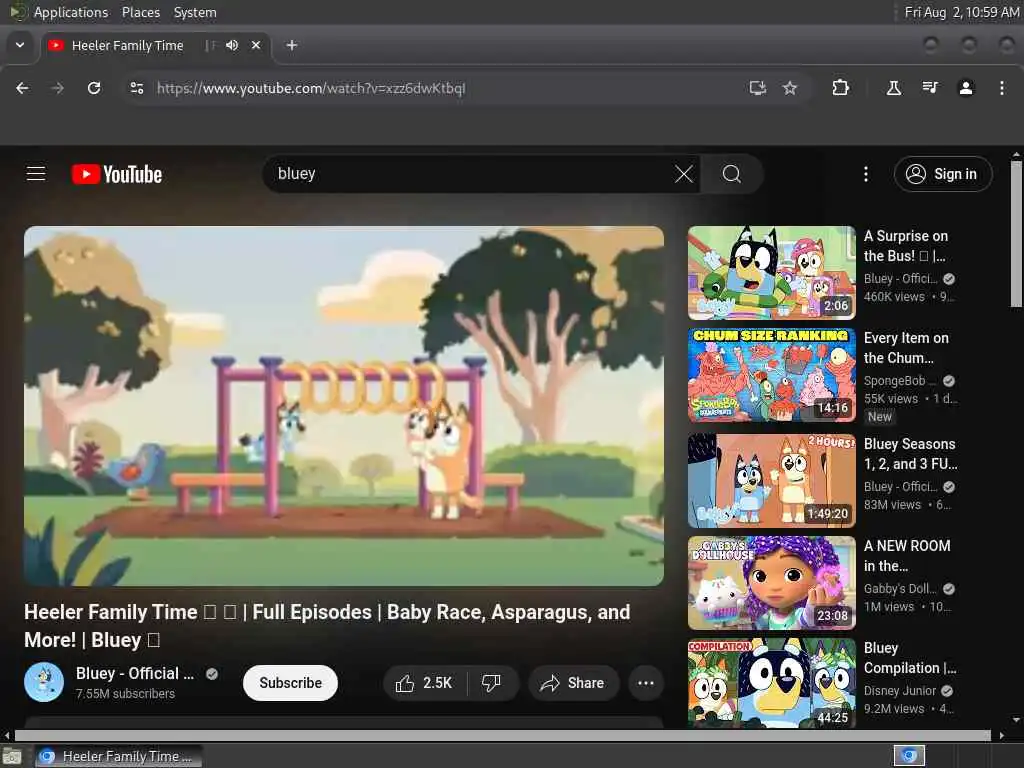Image resolution: width=1024 pixels, height=768 pixels.
Task: Click vertical scrollbar down arrow
Action: pos(1016,720)
